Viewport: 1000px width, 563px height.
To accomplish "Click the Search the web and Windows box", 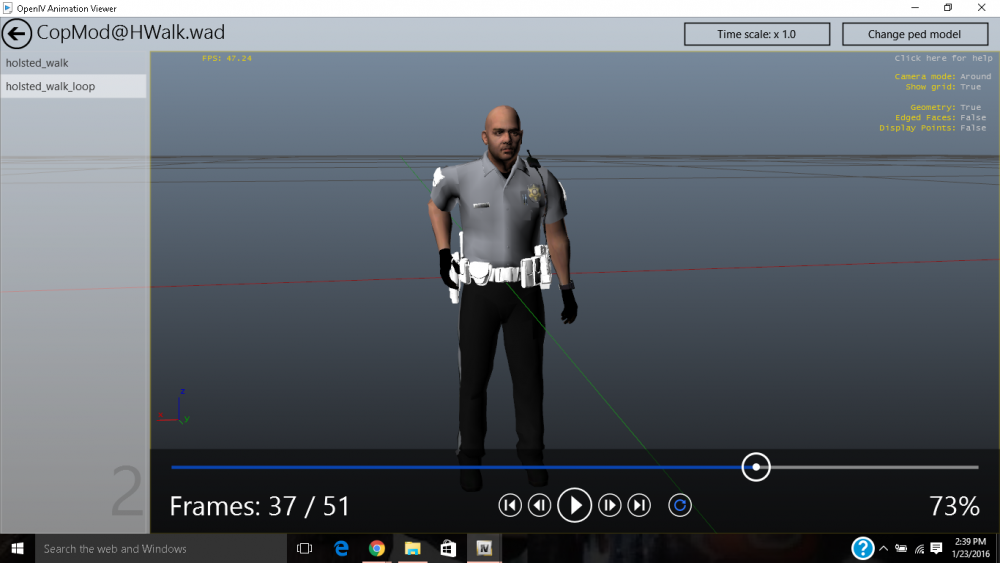I will [x=161, y=548].
